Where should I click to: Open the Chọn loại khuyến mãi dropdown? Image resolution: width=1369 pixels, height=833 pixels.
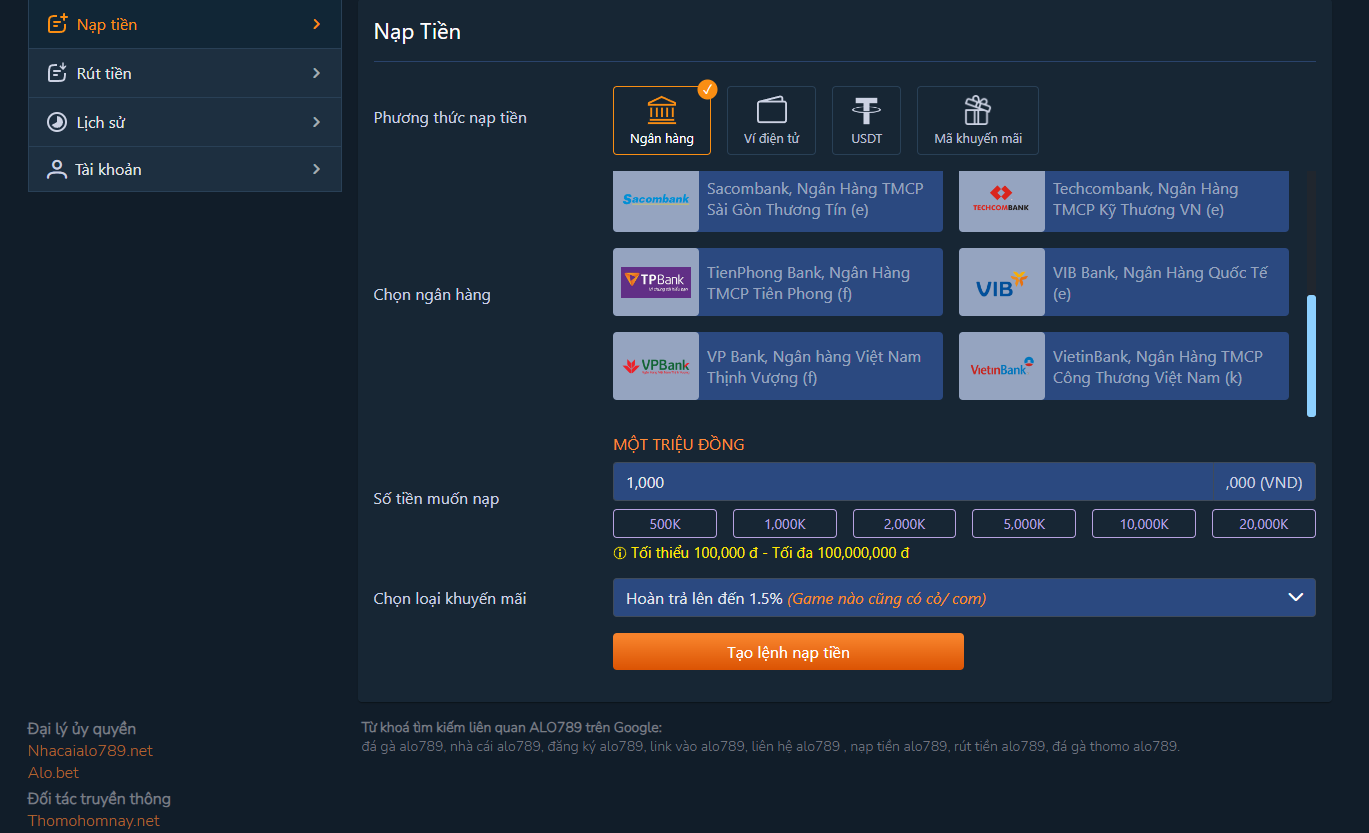(x=964, y=598)
